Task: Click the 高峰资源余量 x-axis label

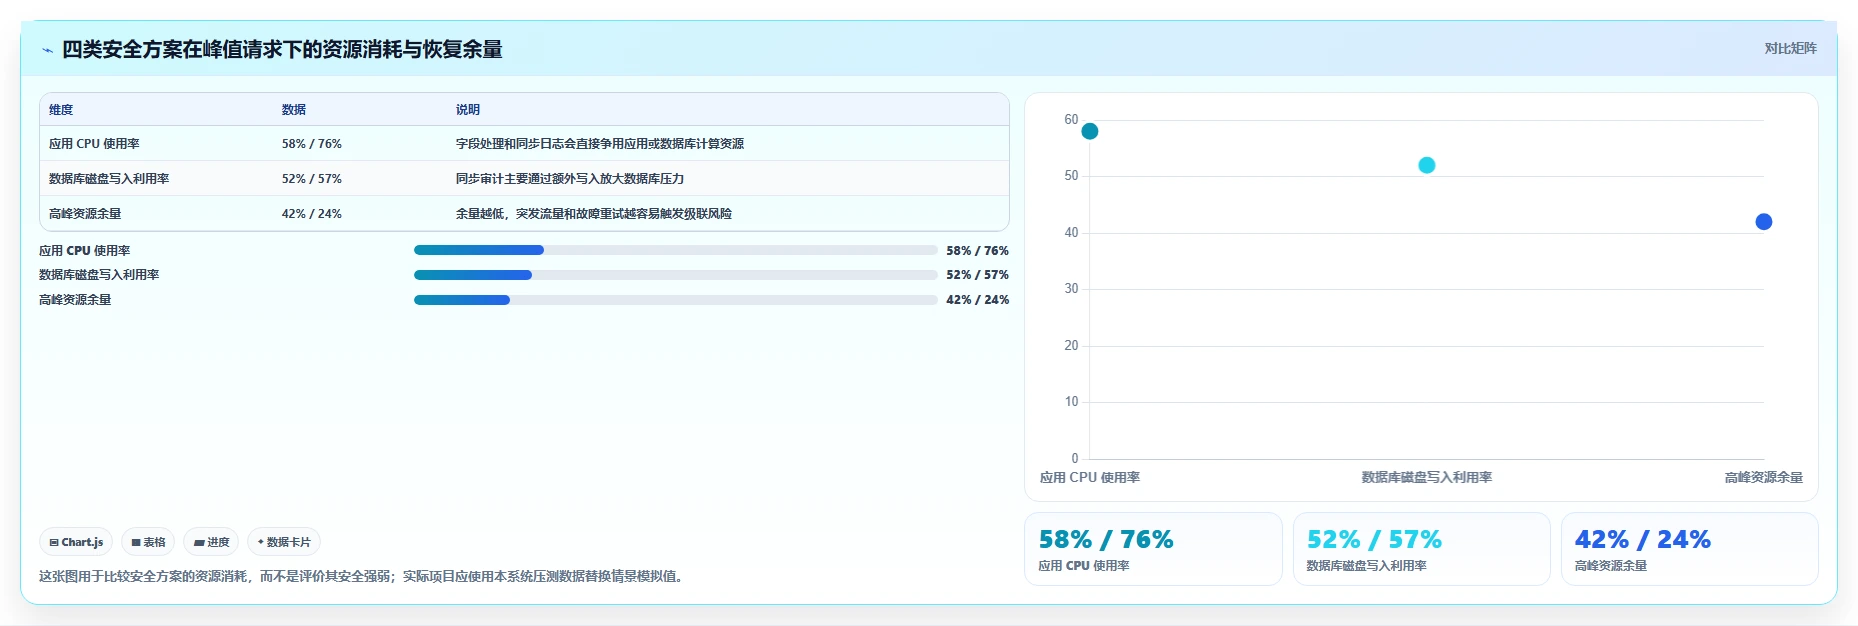Action: (1764, 478)
